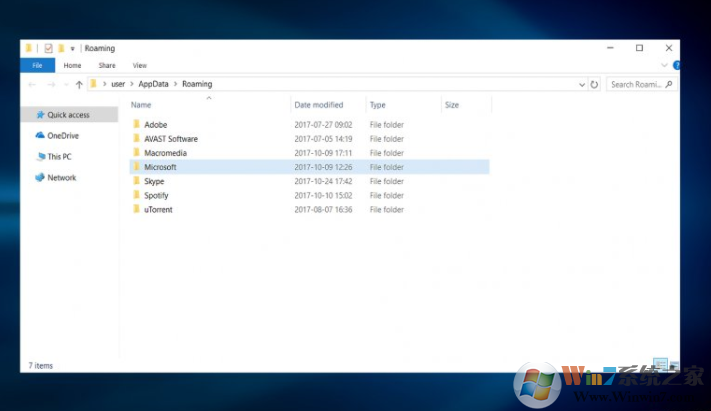711x411 pixels.
Task: Open the Share ribbon tab
Action: (106, 65)
